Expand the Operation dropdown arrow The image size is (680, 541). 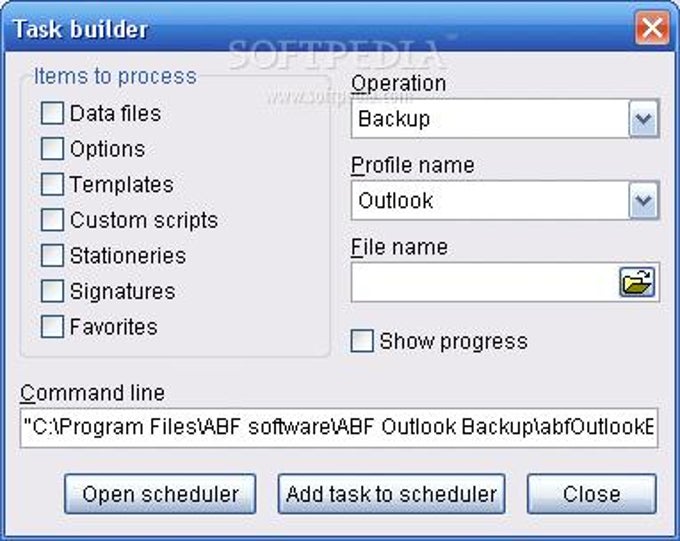click(x=643, y=120)
